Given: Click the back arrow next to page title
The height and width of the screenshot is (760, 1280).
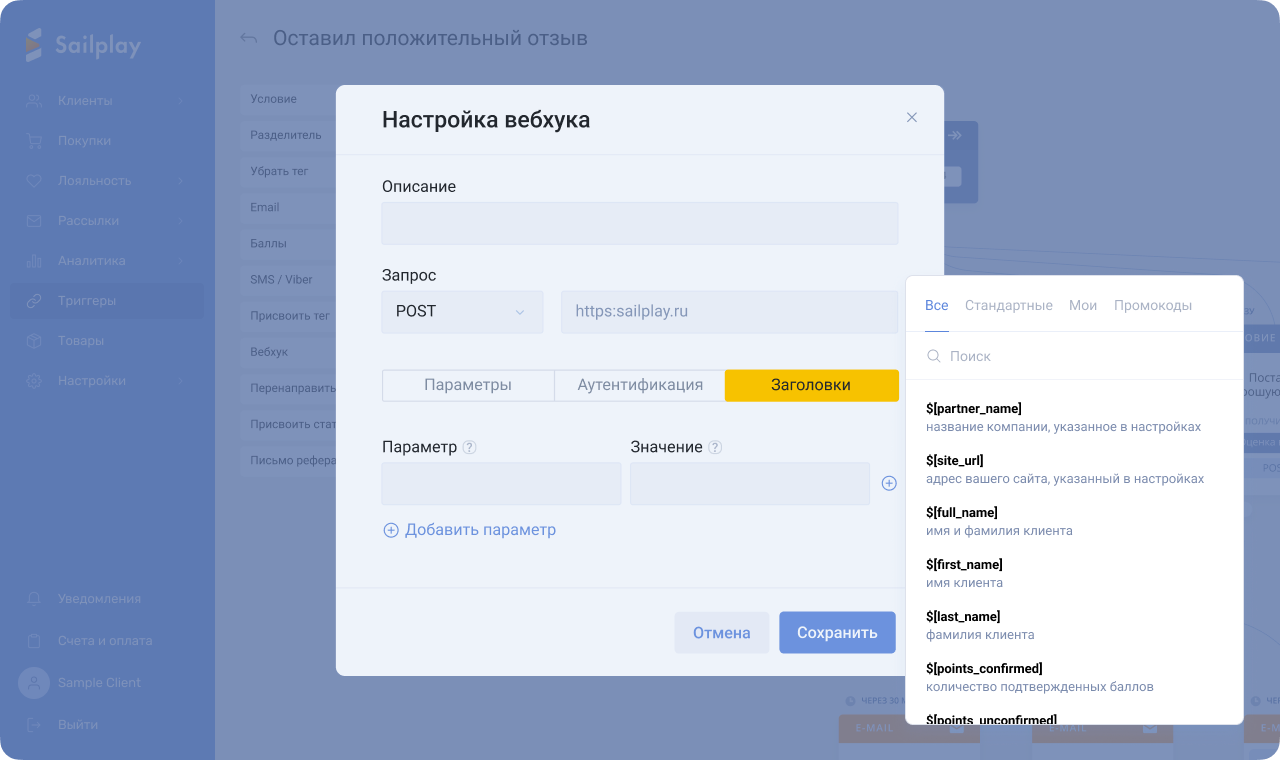Looking at the screenshot, I should pos(248,39).
